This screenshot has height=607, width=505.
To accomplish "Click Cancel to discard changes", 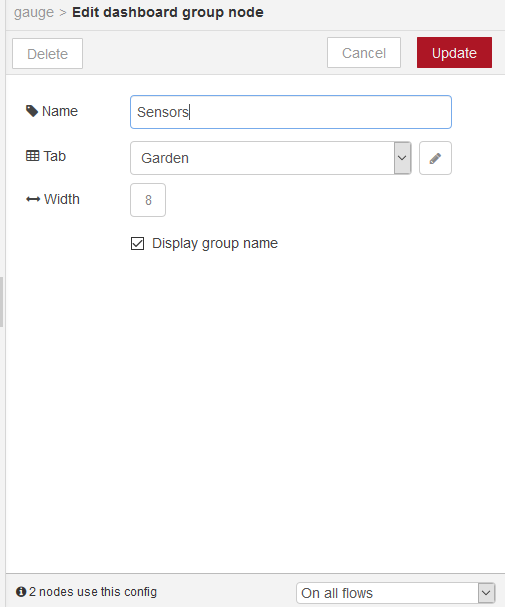I will (x=364, y=53).
